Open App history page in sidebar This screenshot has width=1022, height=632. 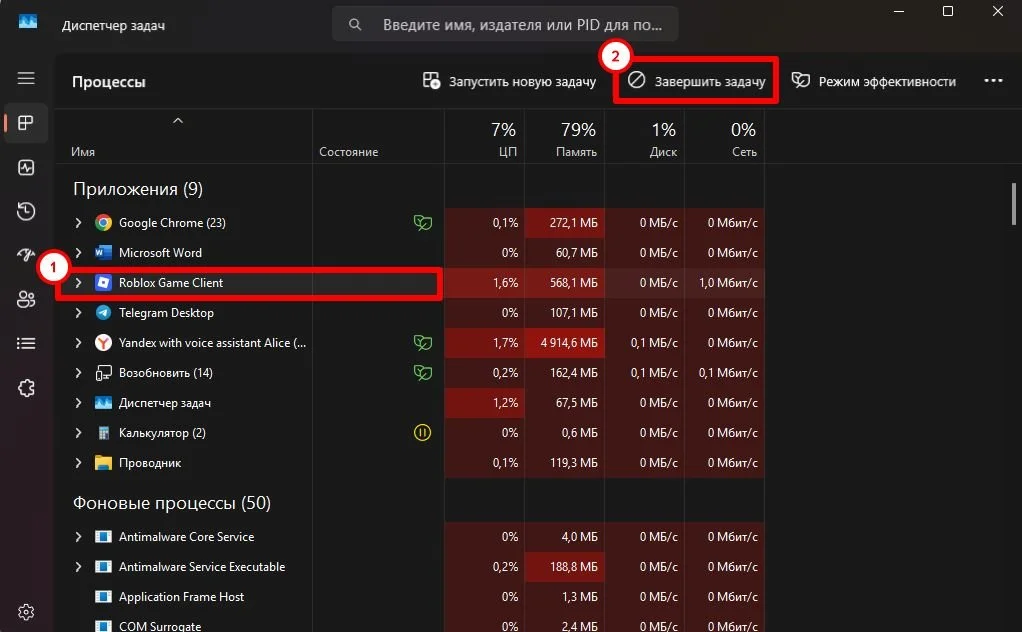tap(26, 211)
